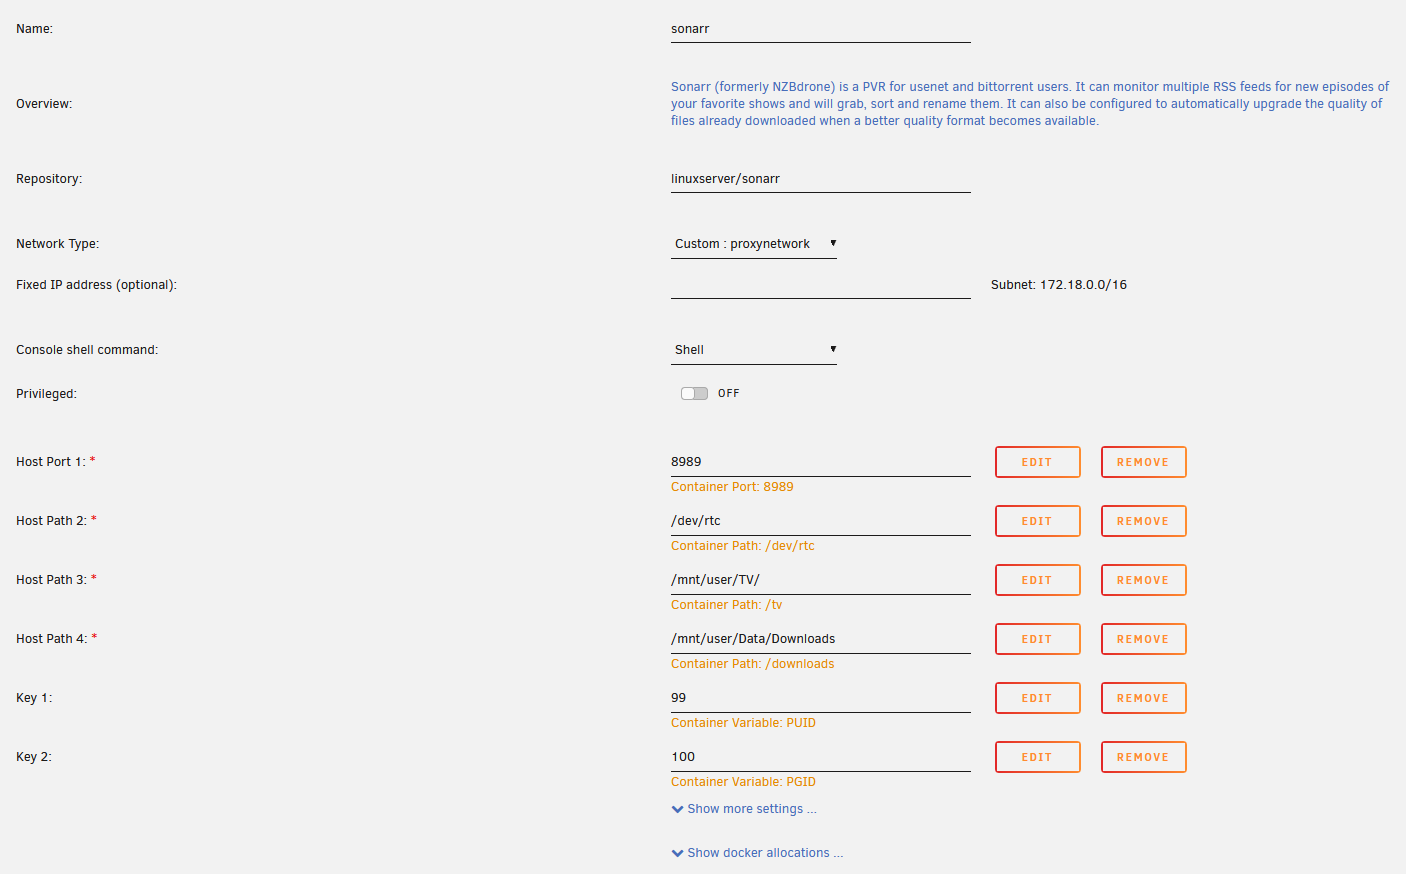
Task: Expand Show docker allocations
Action: coord(757,853)
